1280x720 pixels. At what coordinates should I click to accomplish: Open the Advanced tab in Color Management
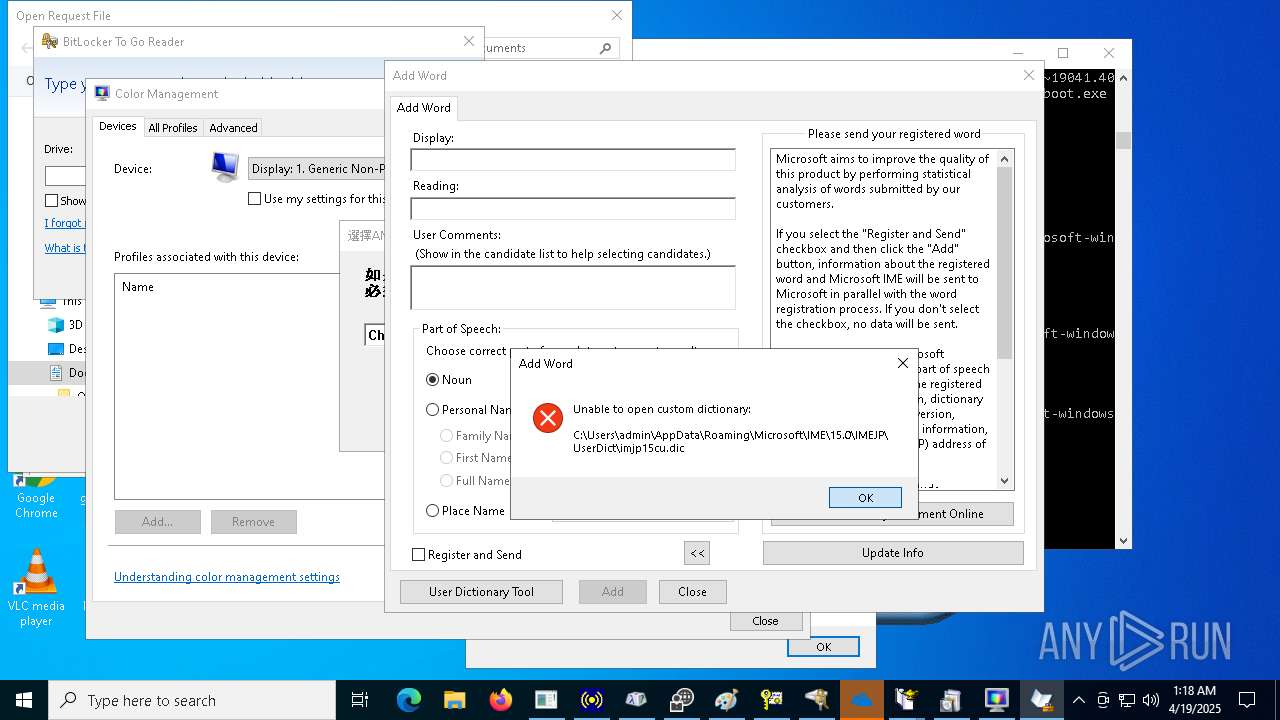click(x=233, y=128)
